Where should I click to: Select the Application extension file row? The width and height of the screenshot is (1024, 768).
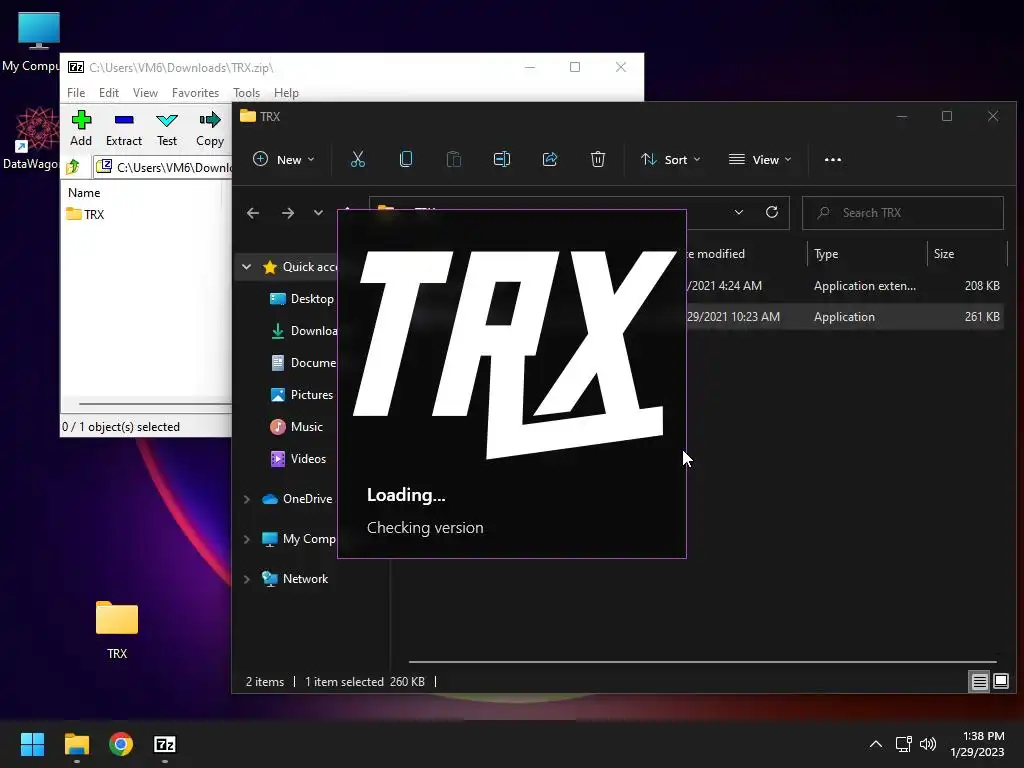[845, 285]
